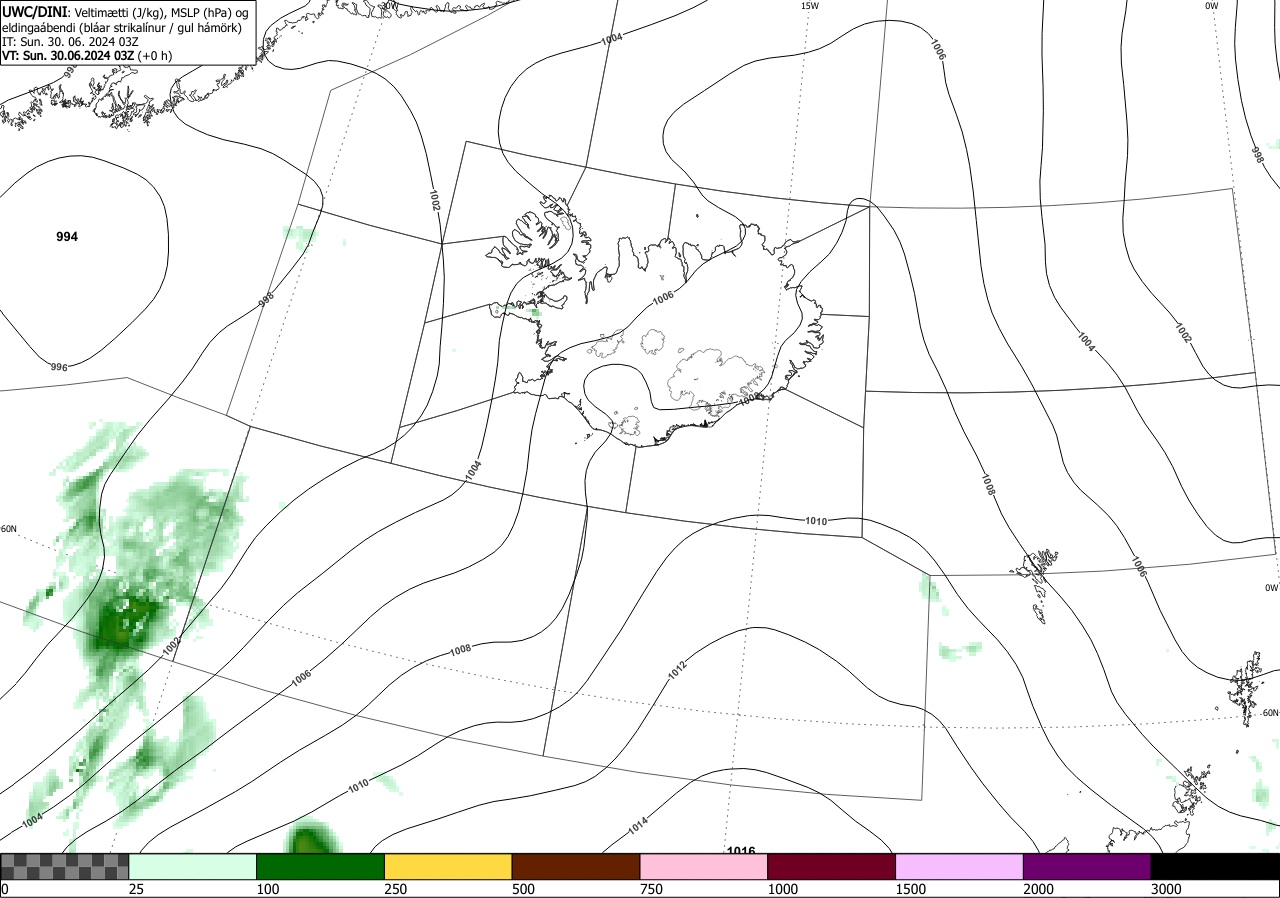Screen dimensions: 1280x898
Task: Click the legend scale value "750"
Action: (652, 889)
